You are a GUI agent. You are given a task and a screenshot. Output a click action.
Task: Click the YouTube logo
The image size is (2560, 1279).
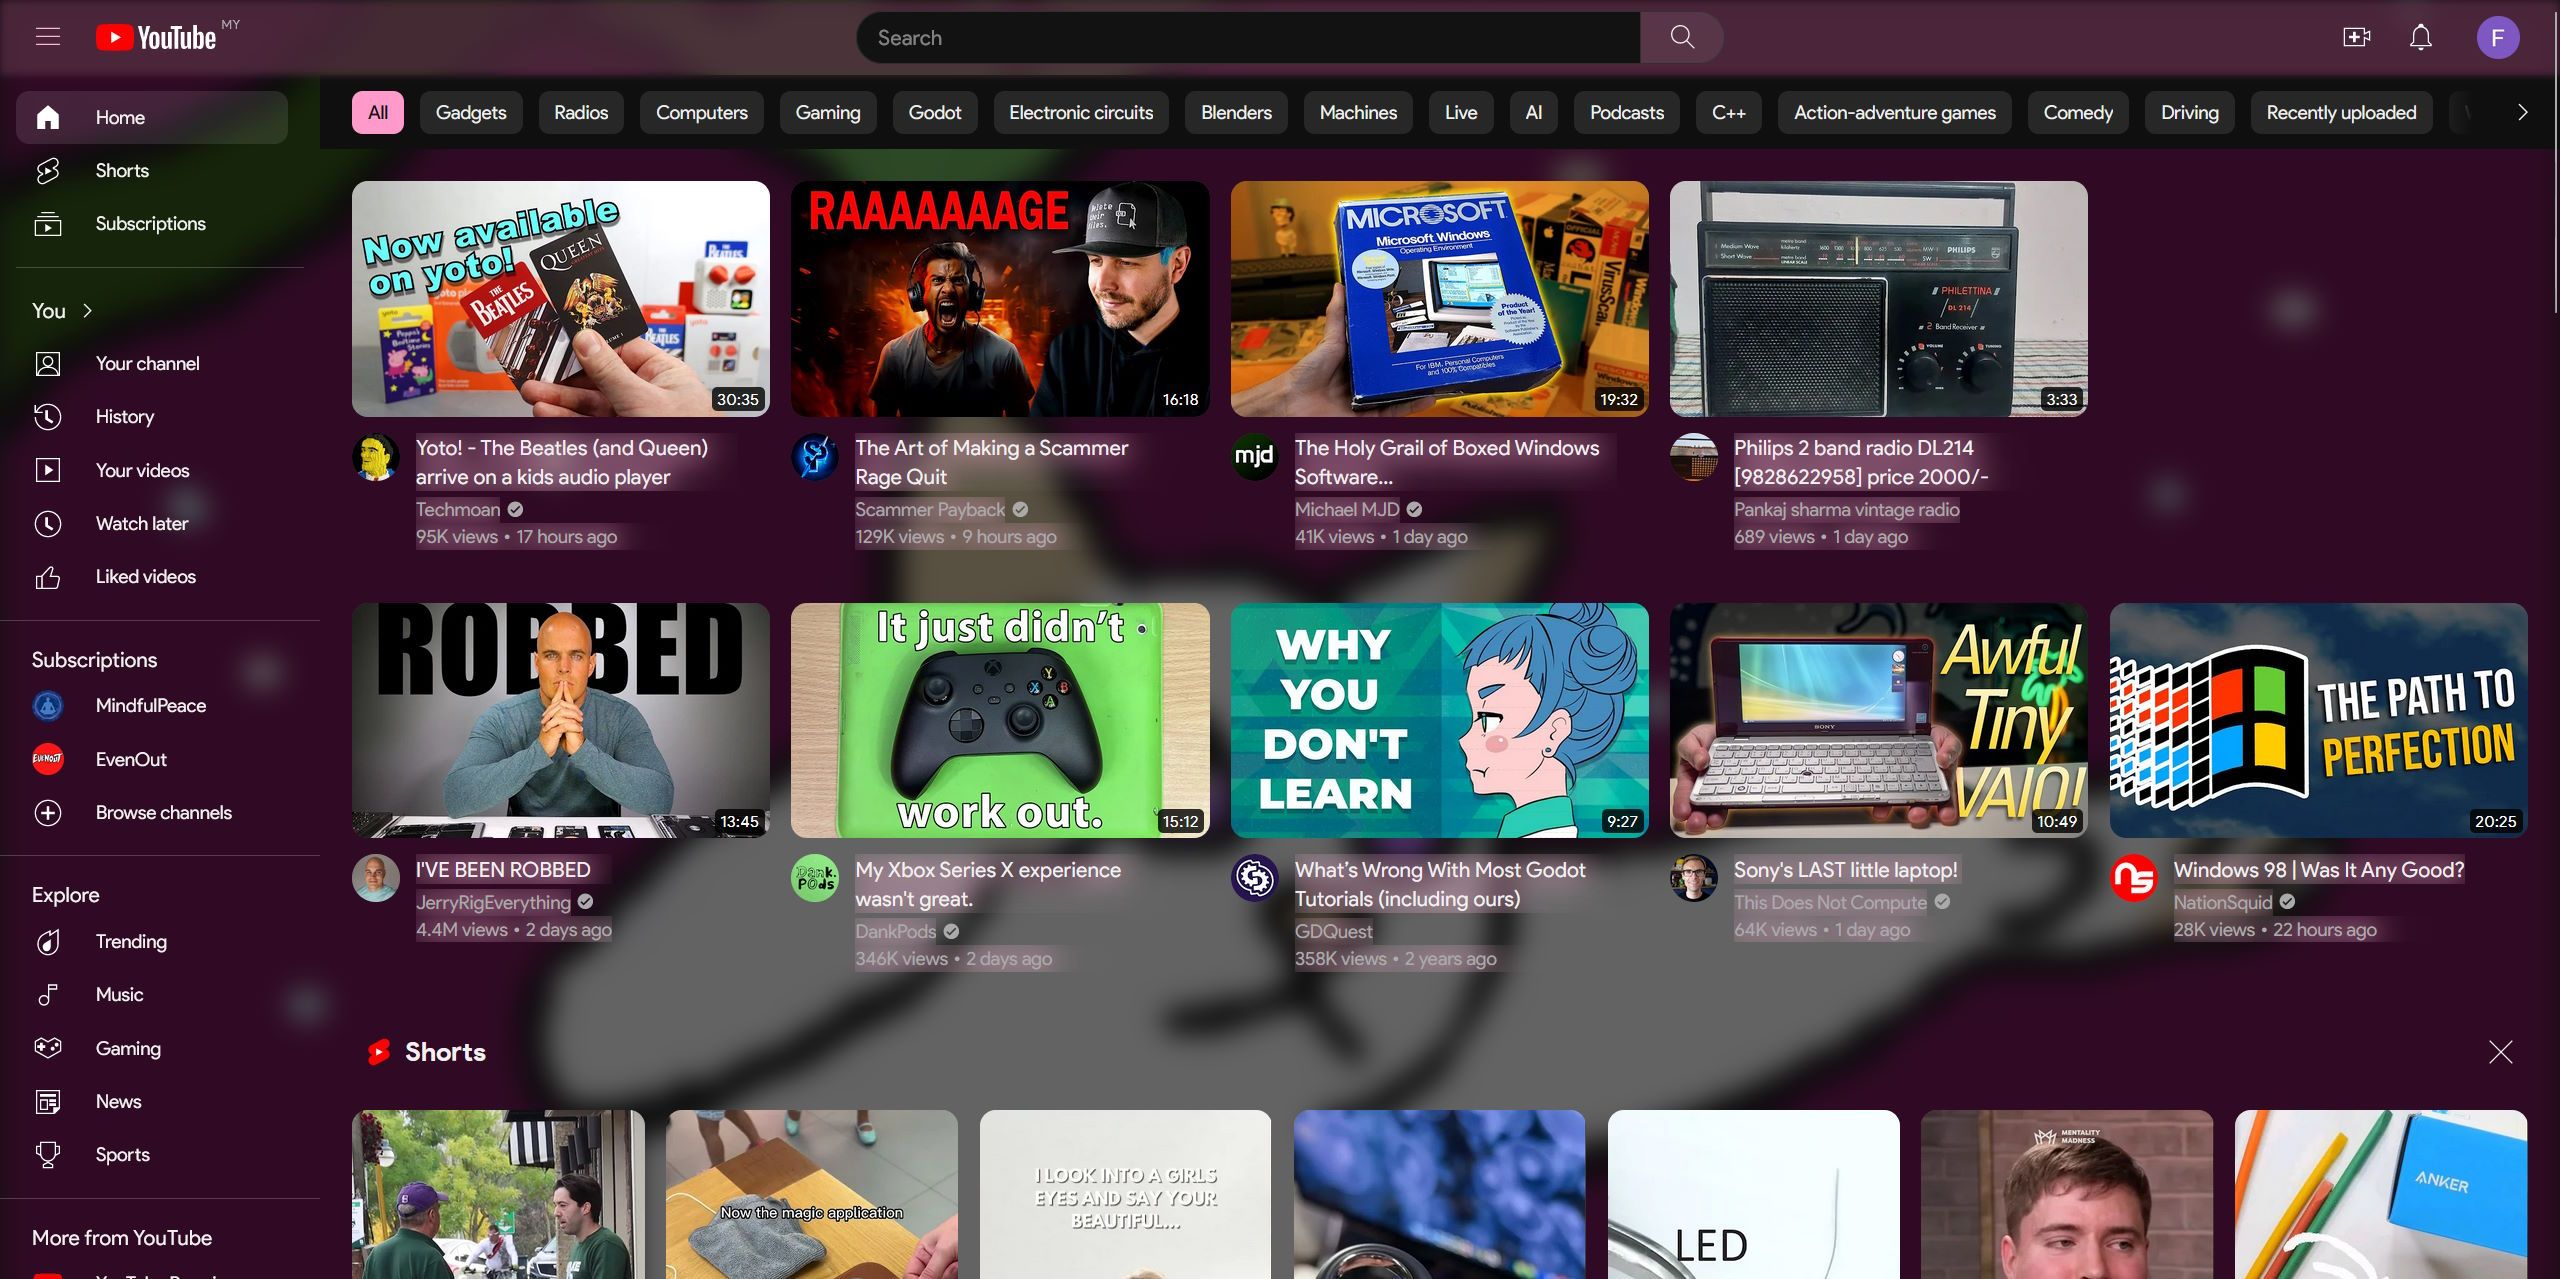tap(156, 37)
